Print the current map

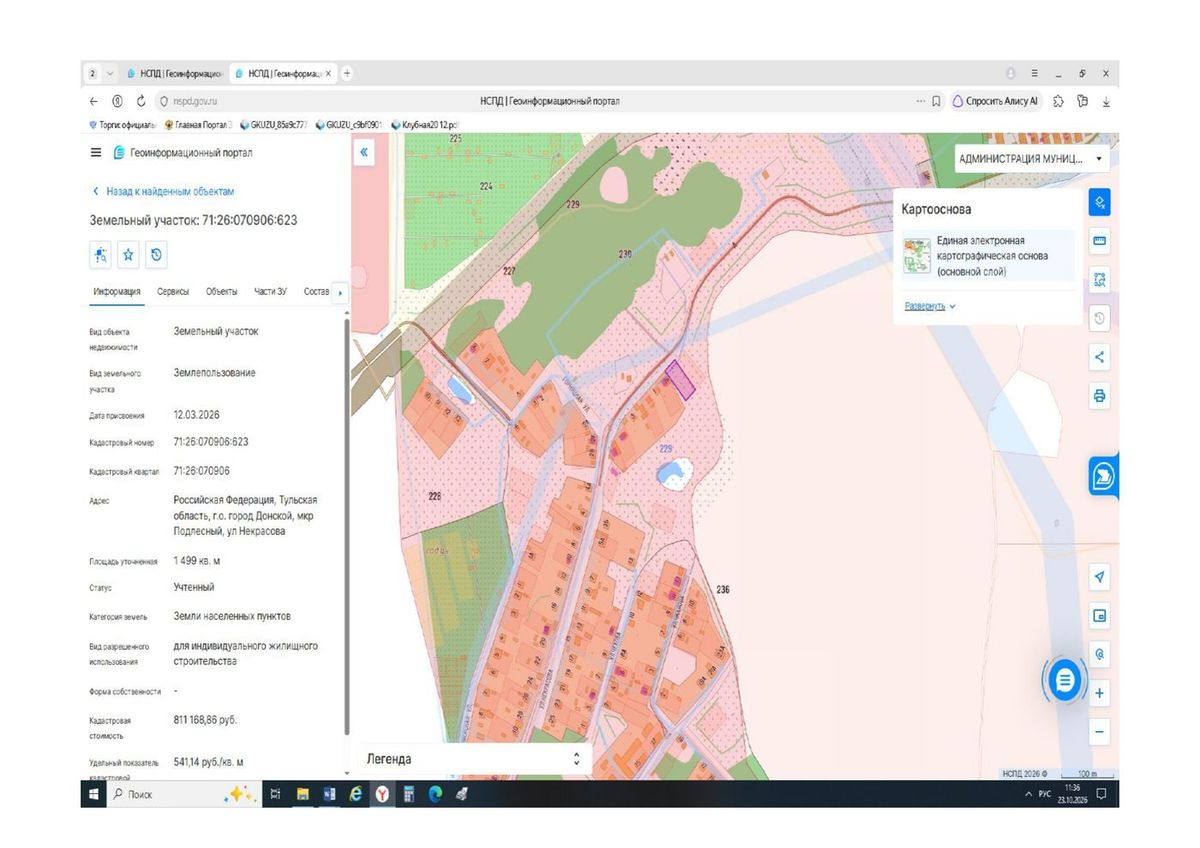(x=1100, y=396)
